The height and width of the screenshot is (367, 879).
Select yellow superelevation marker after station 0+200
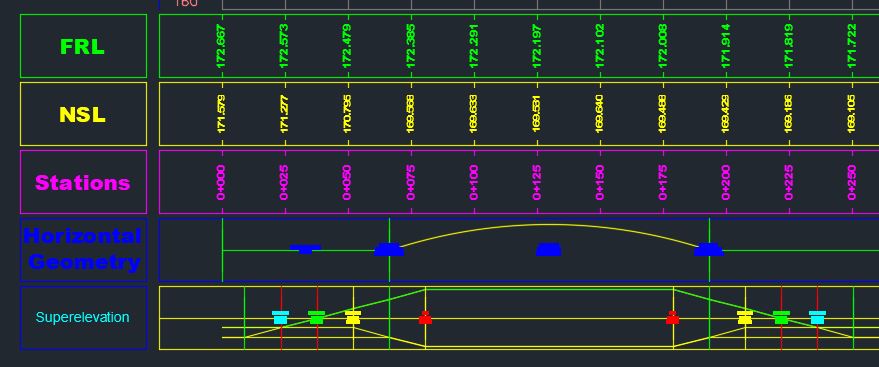click(745, 318)
